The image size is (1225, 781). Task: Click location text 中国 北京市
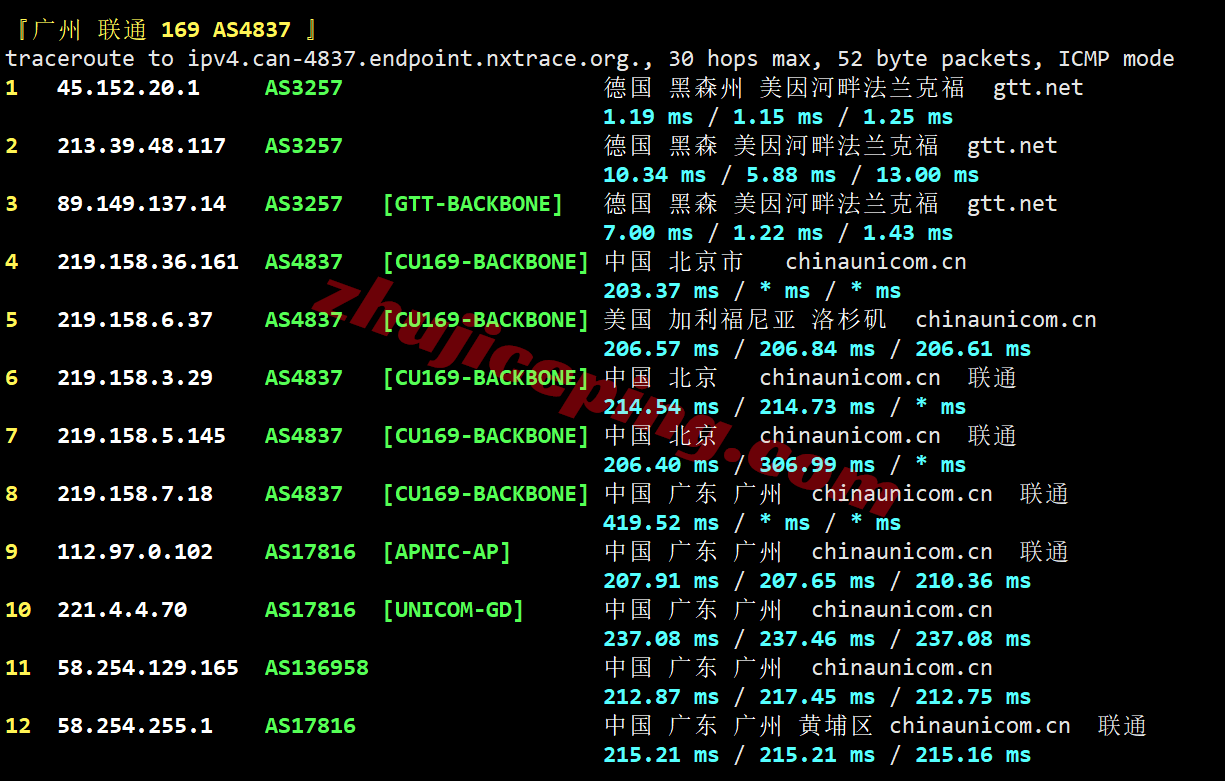click(674, 262)
